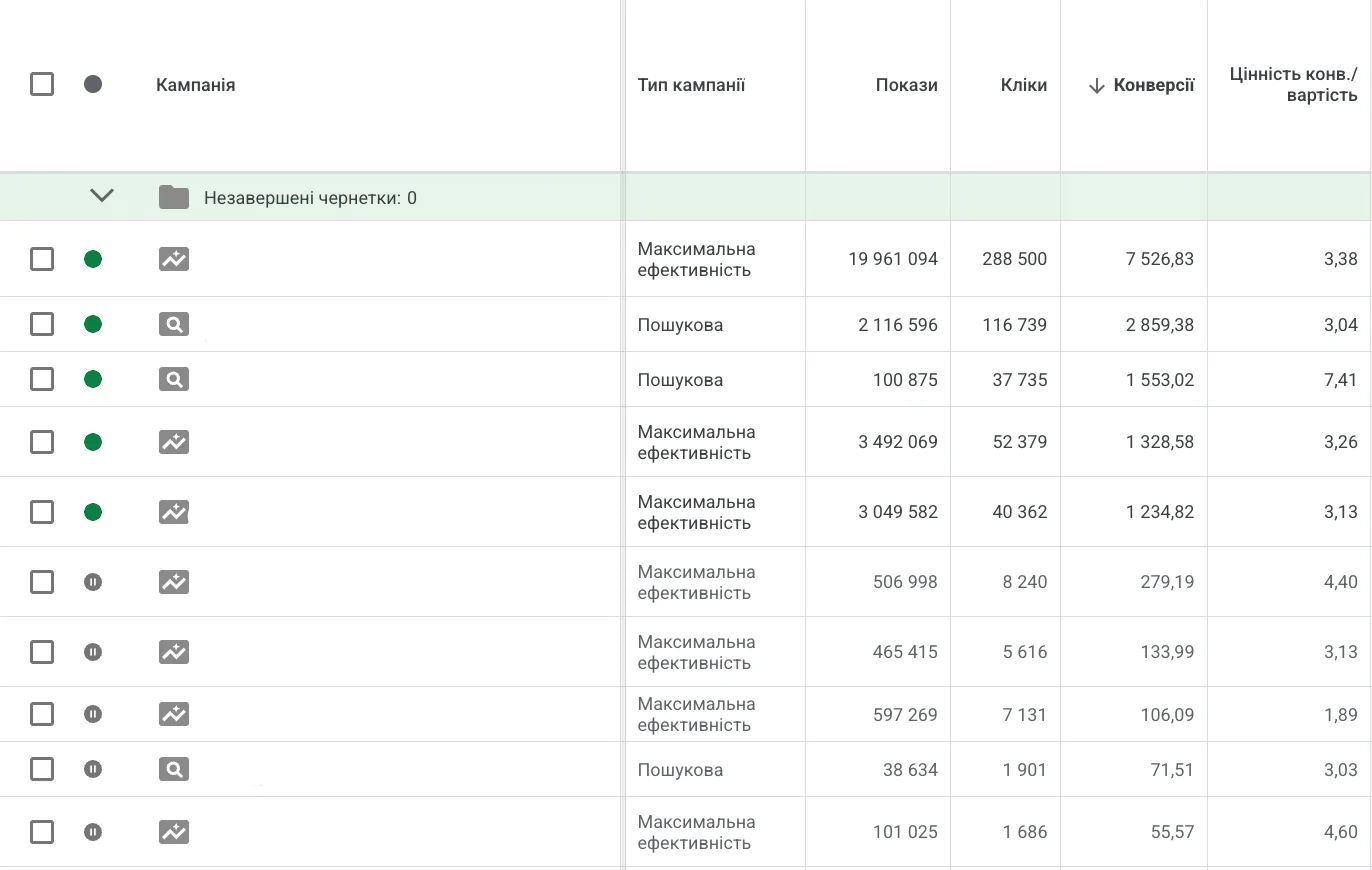This screenshot has height=870, width=1372.
Task: Click conversions value 7 526,83
Action: [x=1160, y=259]
